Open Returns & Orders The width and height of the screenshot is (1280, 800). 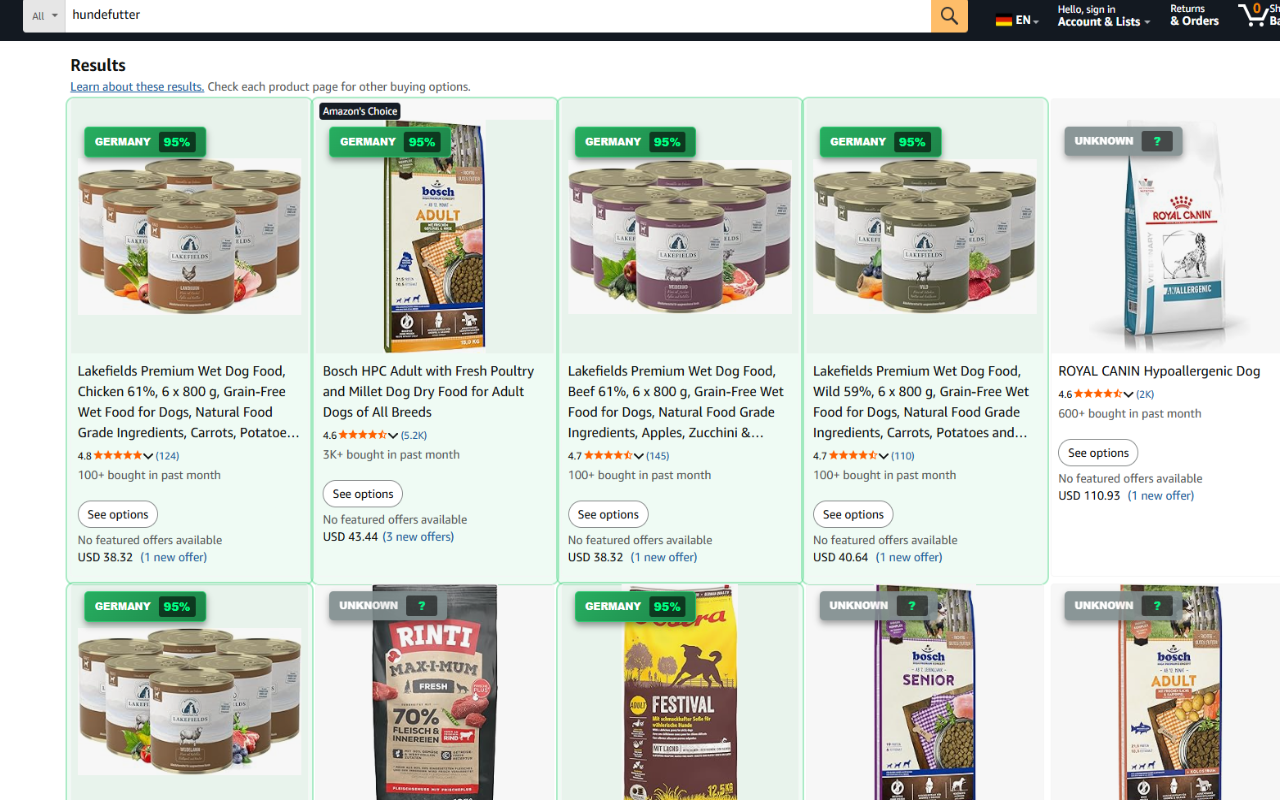point(1194,16)
